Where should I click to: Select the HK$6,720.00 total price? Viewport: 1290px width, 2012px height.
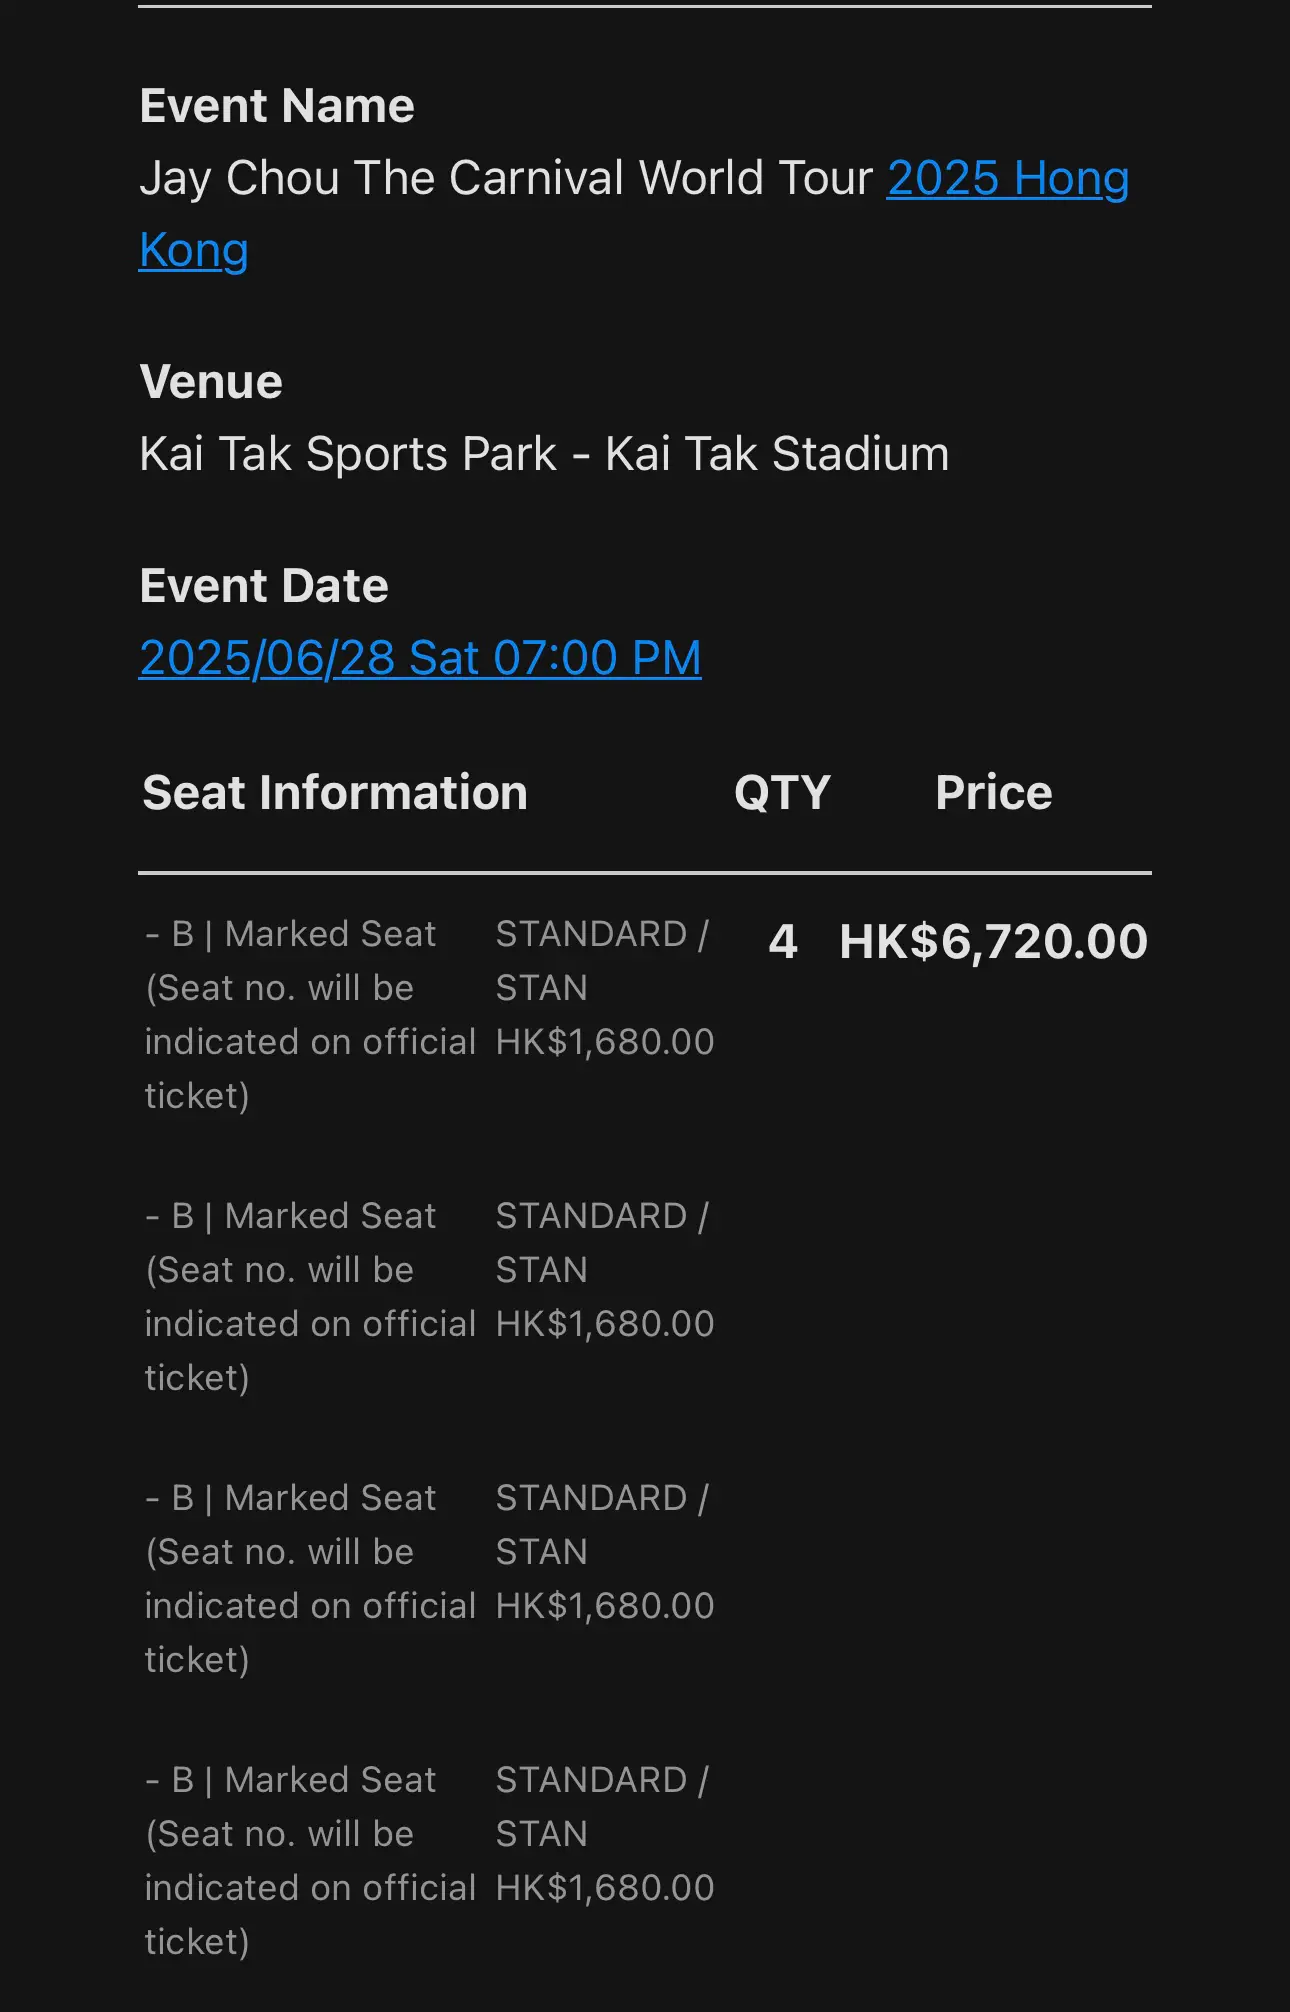coord(994,942)
